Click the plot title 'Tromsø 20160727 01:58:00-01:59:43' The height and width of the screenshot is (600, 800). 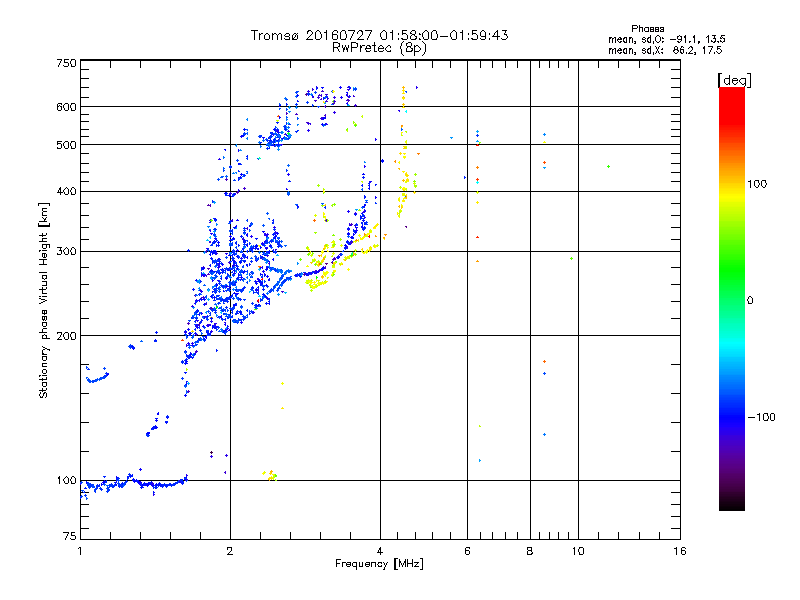point(379,35)
